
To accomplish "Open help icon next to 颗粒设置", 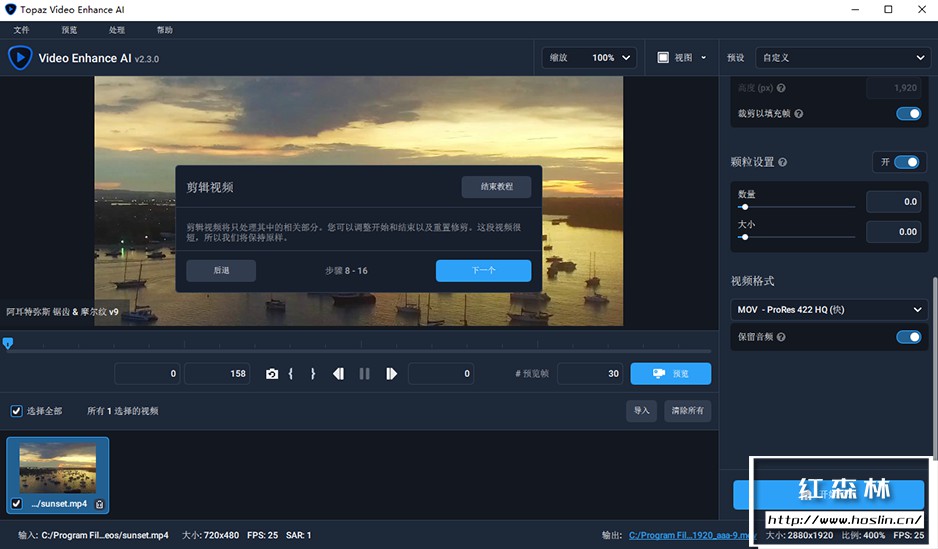I will coord(782,162).
